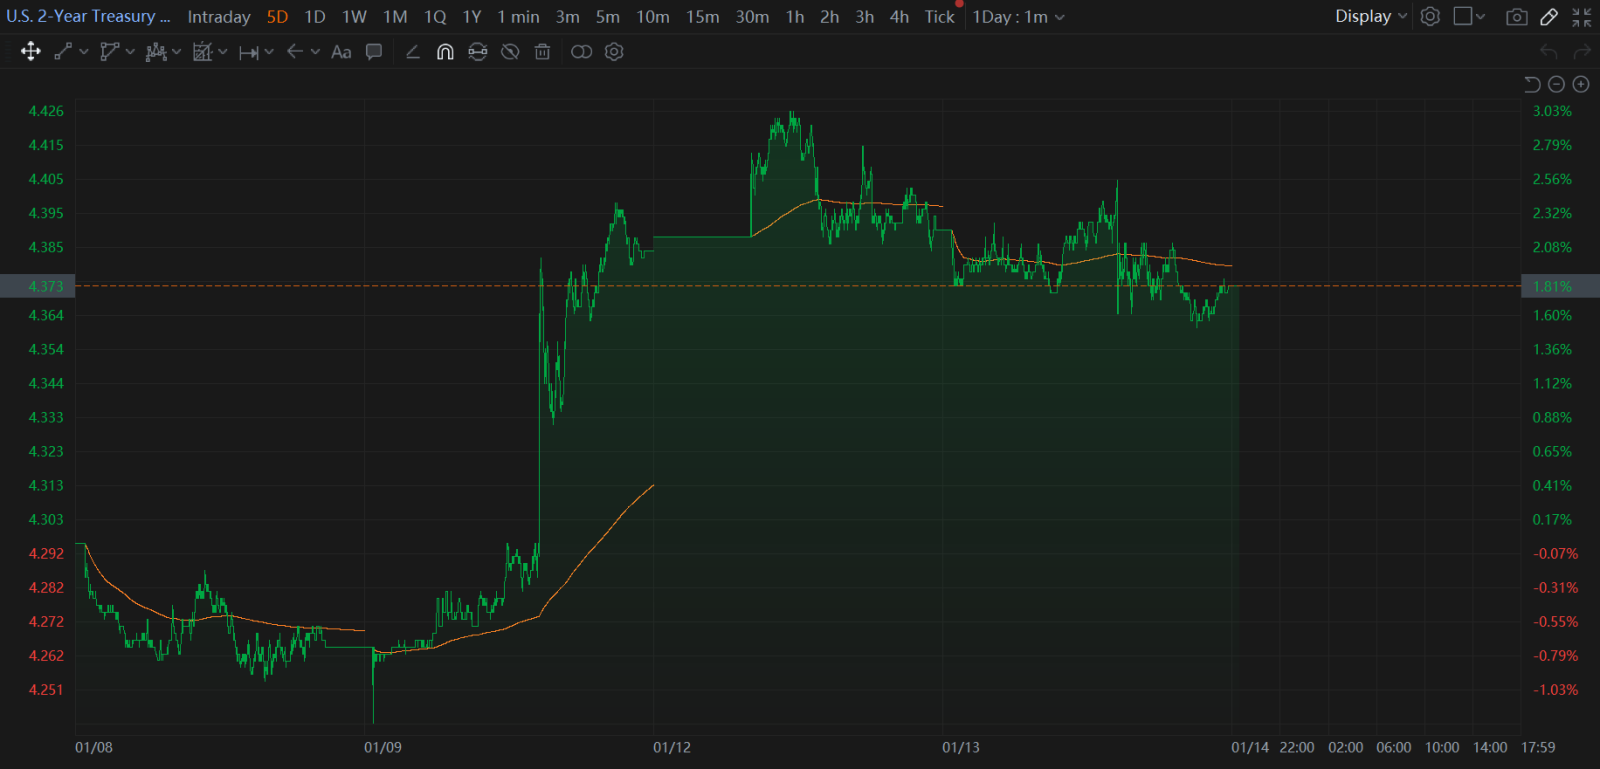Select the 15m interval tab

point(702,17)
